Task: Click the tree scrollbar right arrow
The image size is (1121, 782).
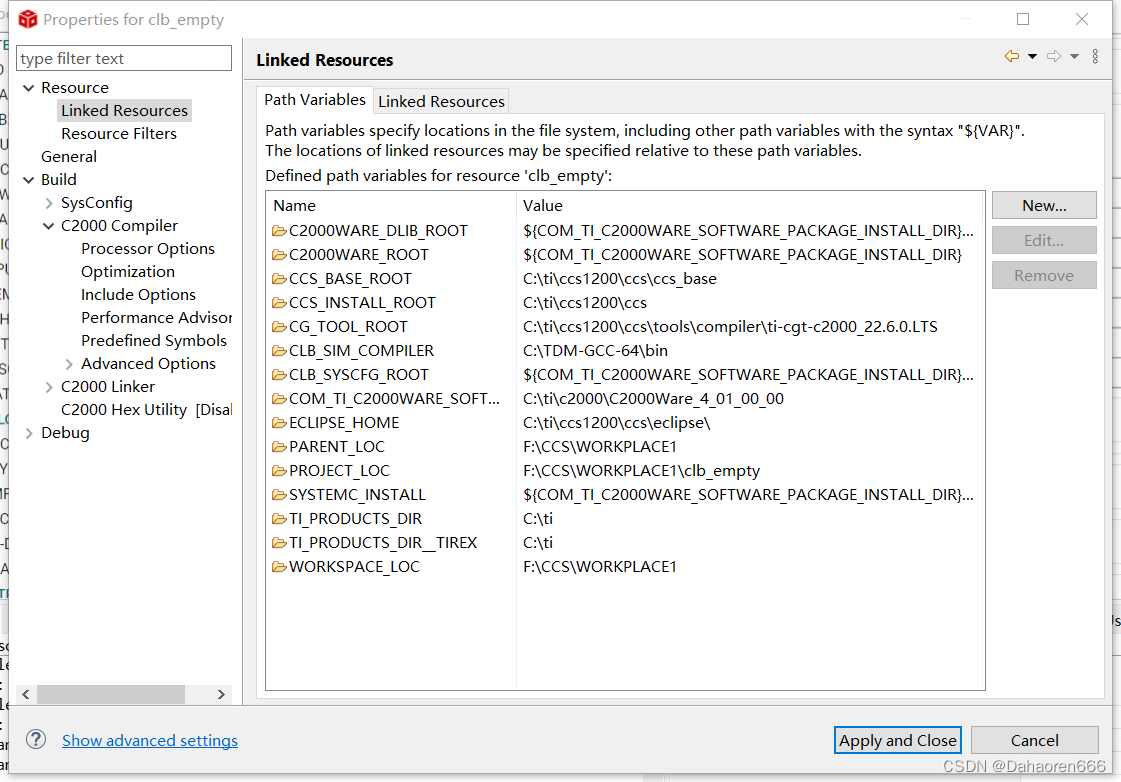Action: 221,694
